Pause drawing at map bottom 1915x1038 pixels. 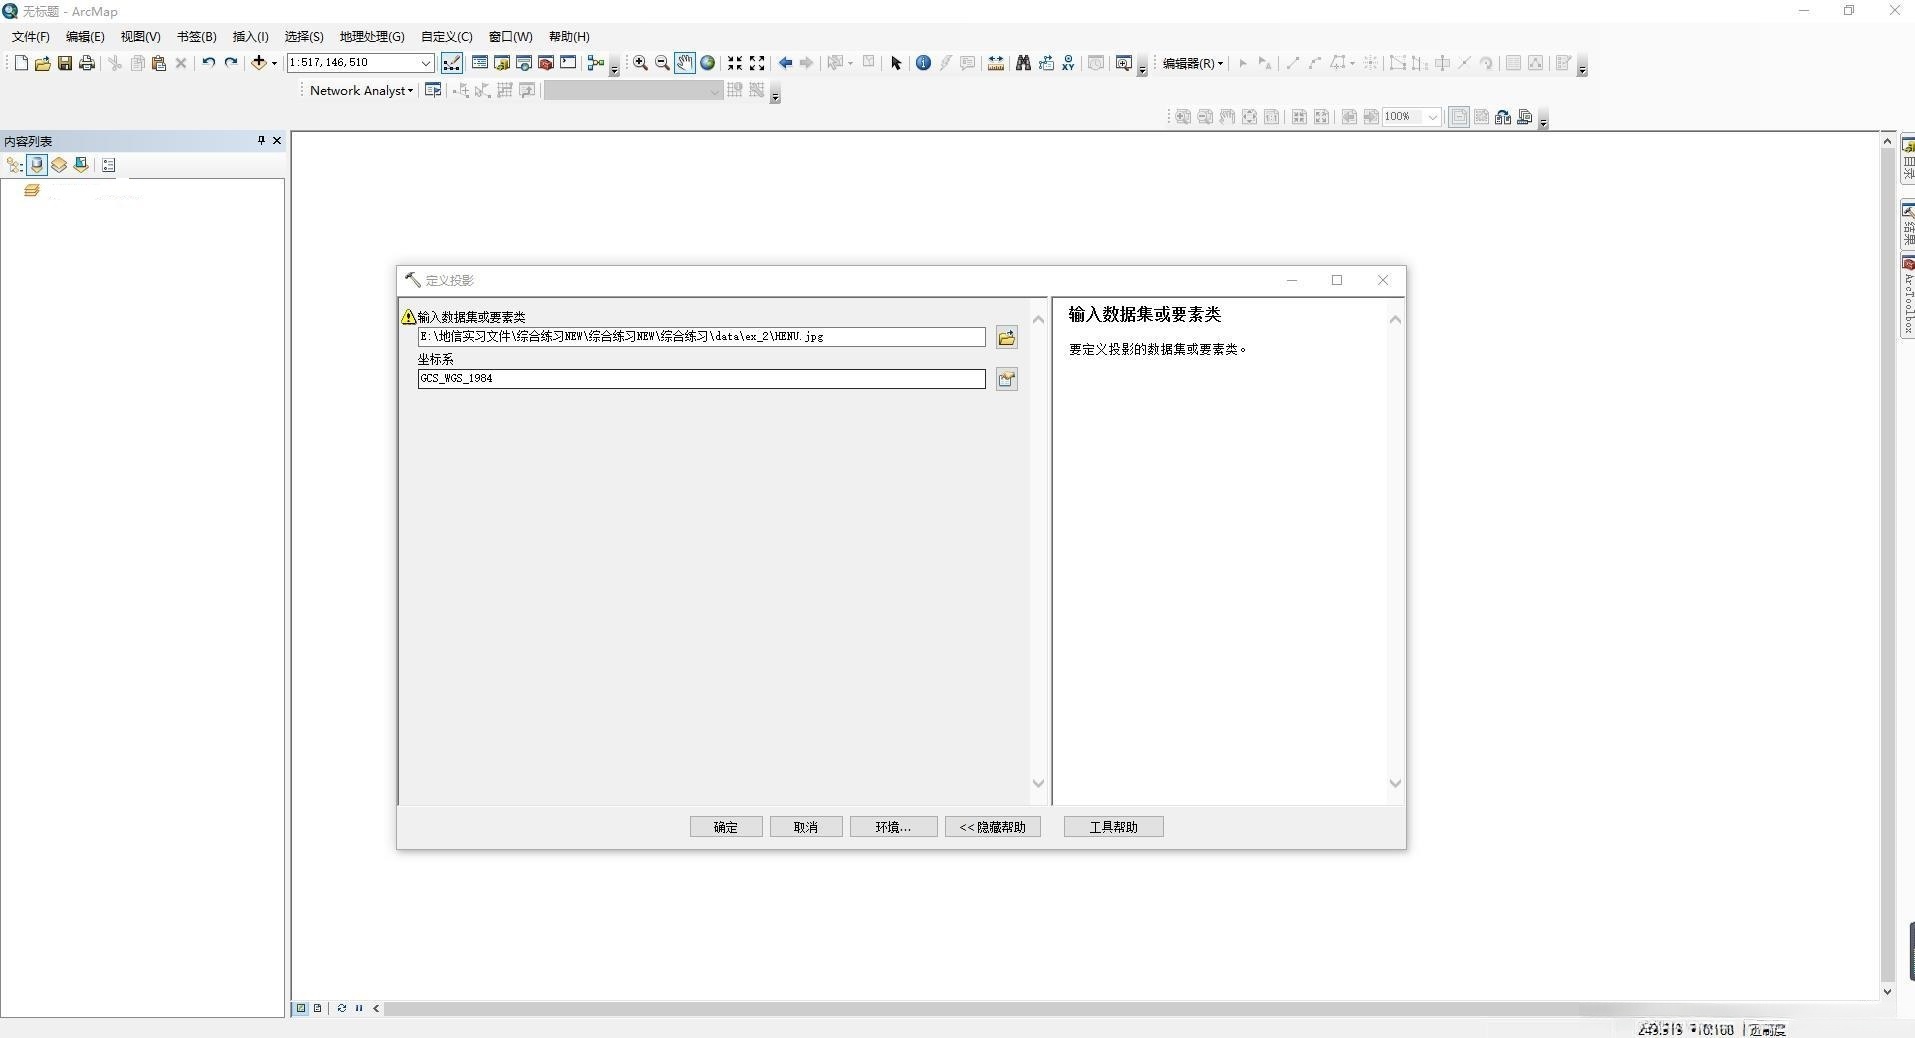tap(359, 1008)
